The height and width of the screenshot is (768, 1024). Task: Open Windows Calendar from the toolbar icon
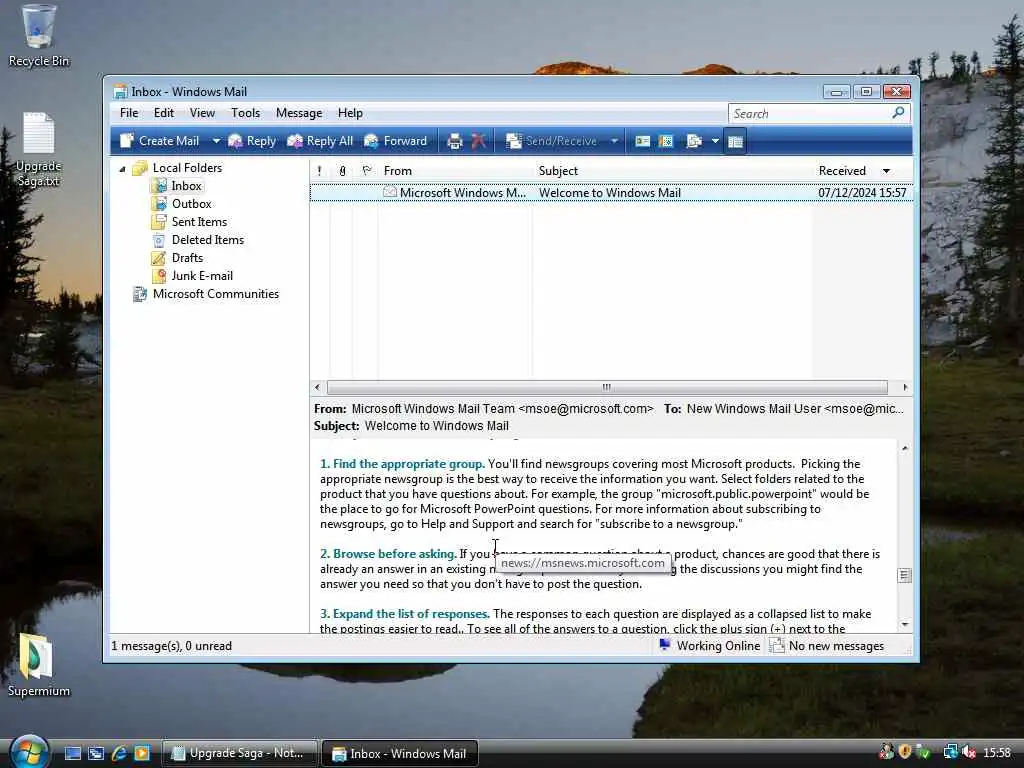(x=665, y=141)
